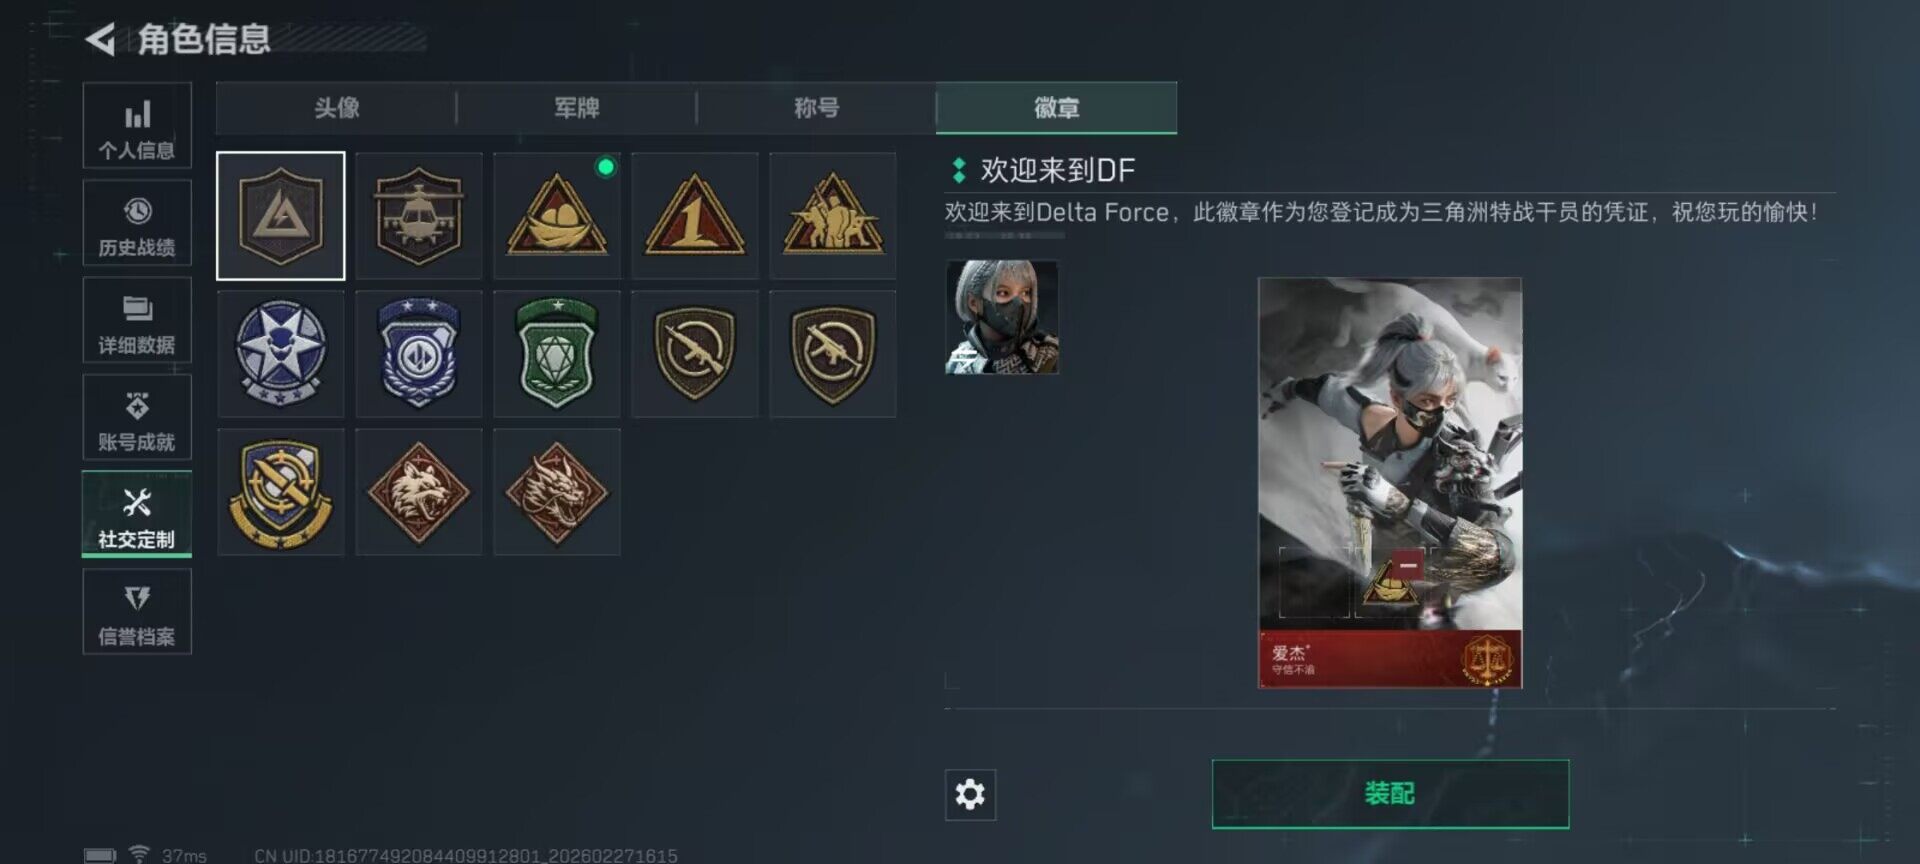Select the equipped bird triangle badge
Viewport: 1920px width, 864px height.
[557, 216]
